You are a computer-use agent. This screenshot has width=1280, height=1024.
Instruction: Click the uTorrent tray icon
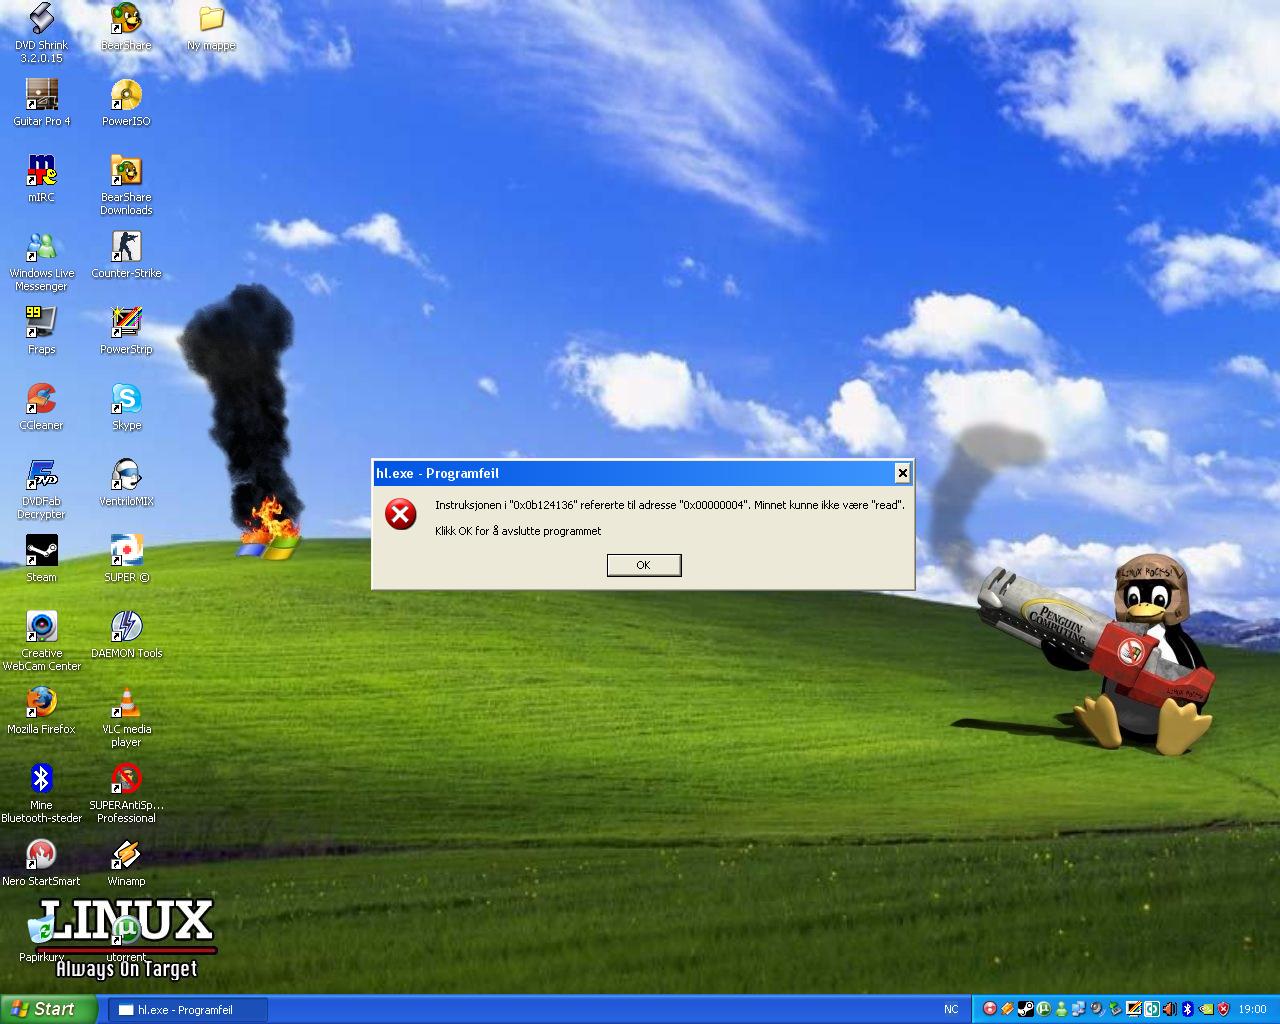pyautogui.click(x=1043, y=1009)
